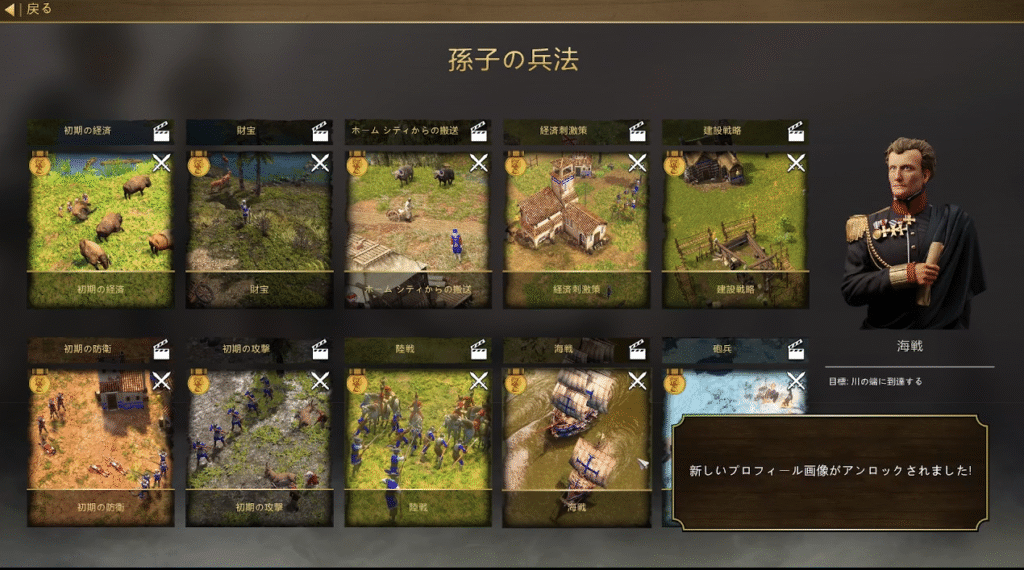
Task: Click the crossed swords icon on 初期の経済 card
Action: (x=161, y=163)
